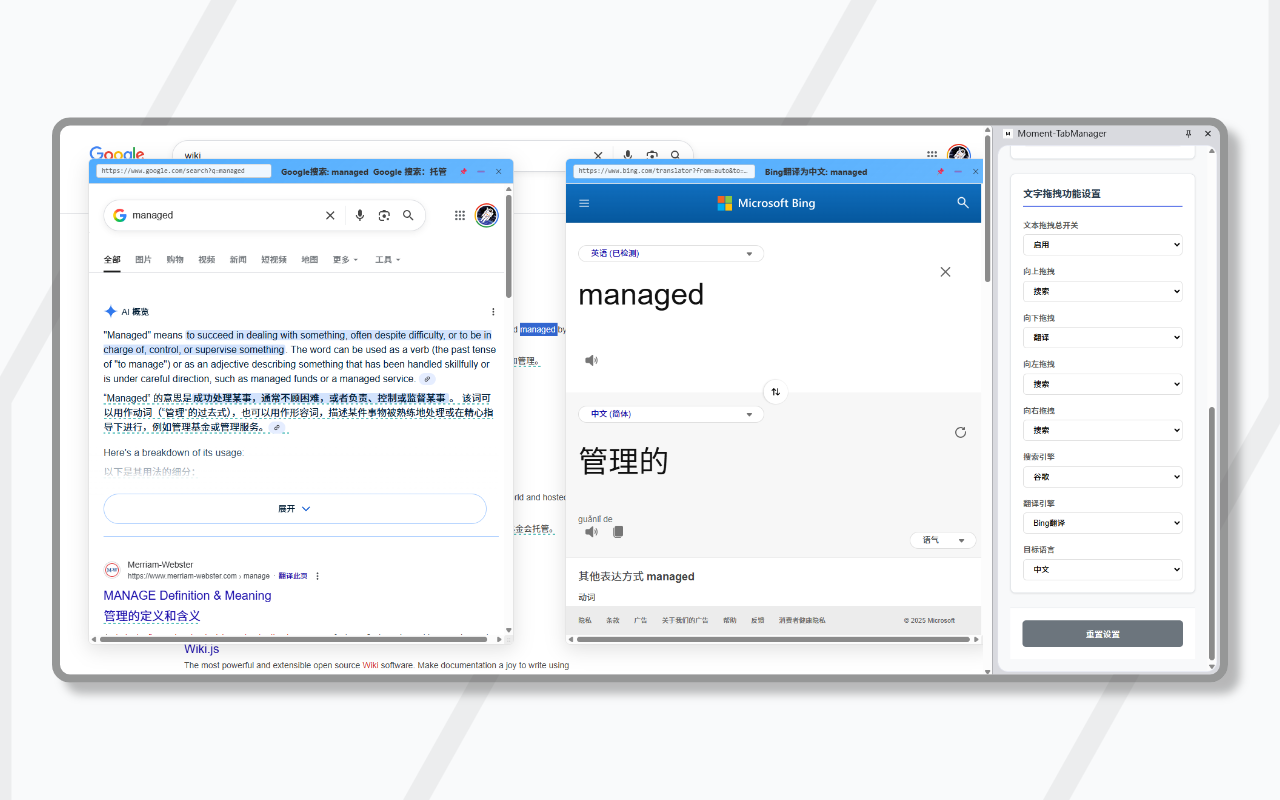Screen dimensions: 1280x800
Task: Open the Merriam-Webster result's three-dot menu
Action: coord(318,576)
